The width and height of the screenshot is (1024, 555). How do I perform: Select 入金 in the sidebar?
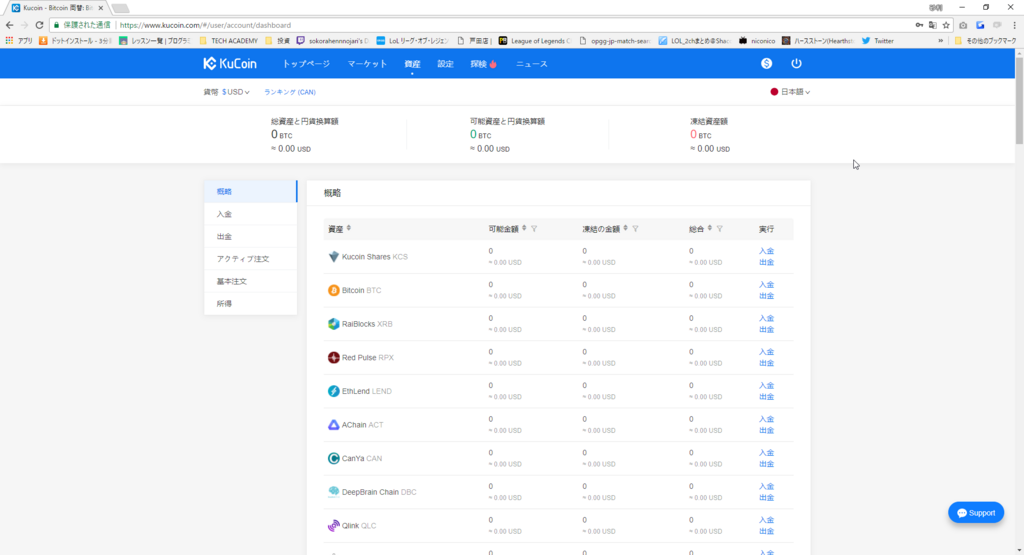click(250, 214)
